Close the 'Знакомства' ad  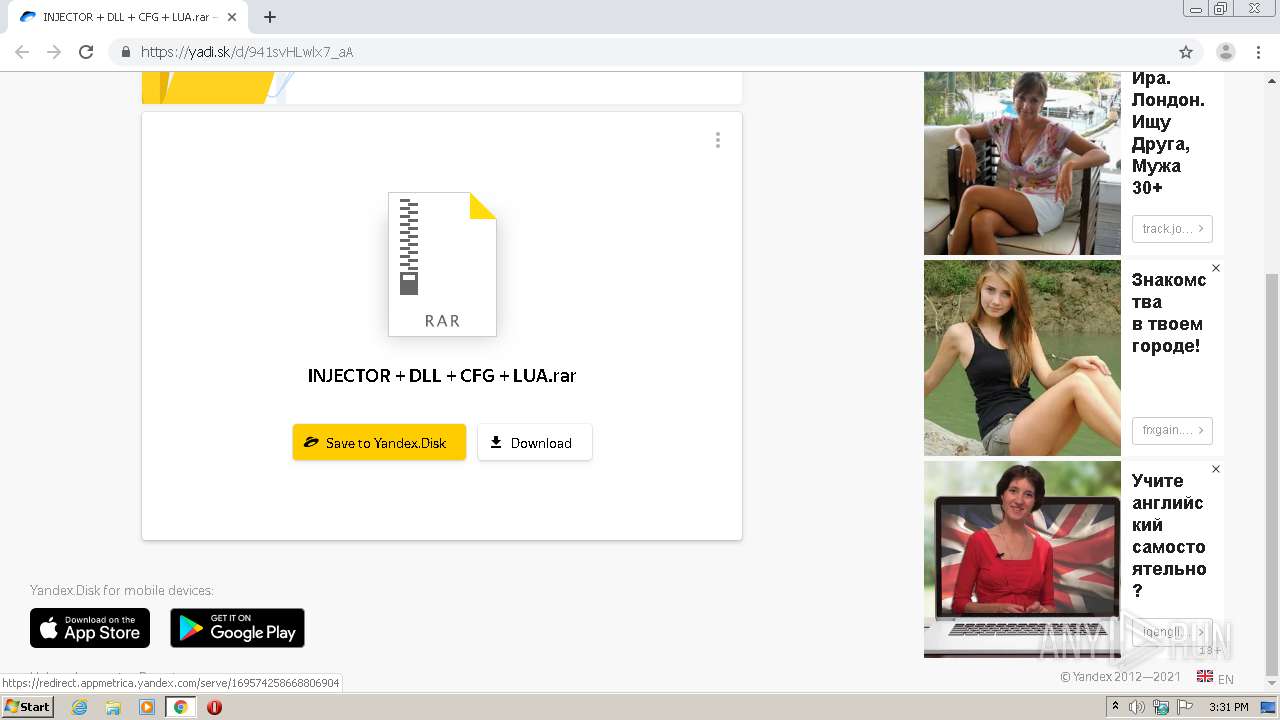[1216, 268]
